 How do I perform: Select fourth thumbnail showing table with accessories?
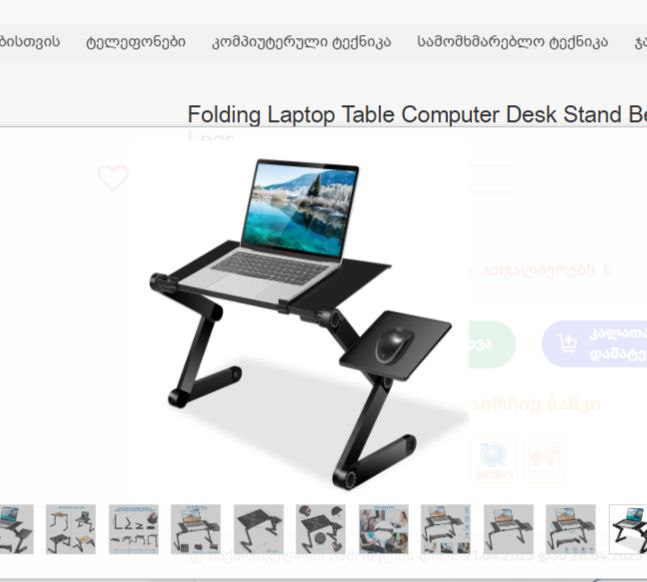pos(196,529)
